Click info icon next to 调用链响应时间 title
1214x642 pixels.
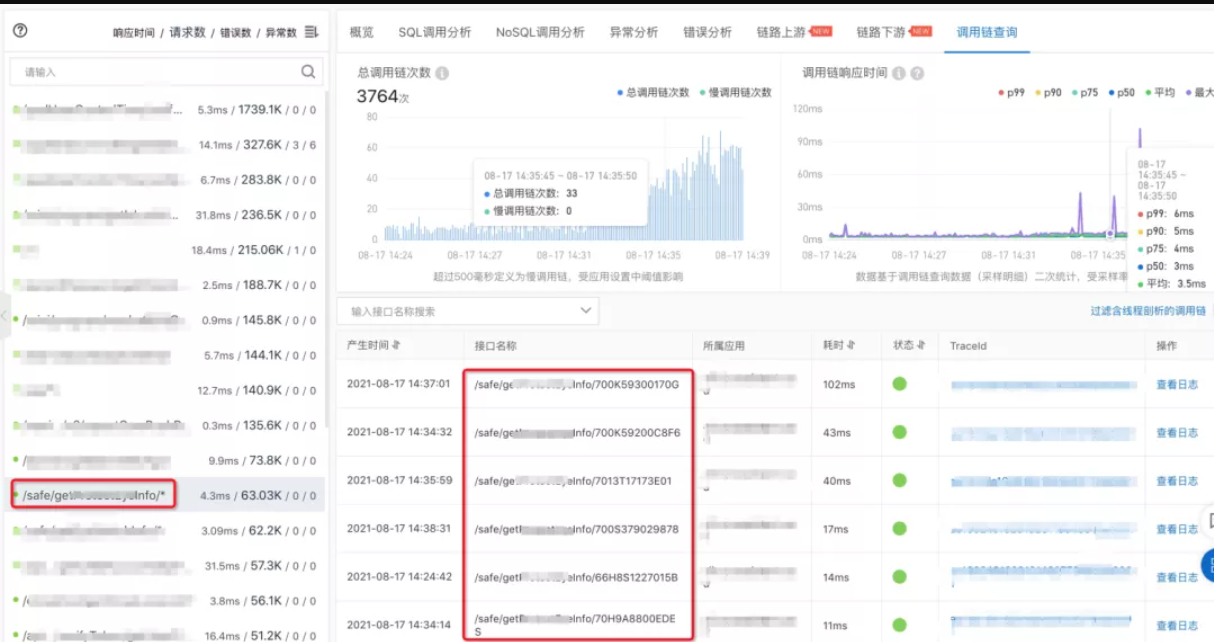(x=898, y=73)
